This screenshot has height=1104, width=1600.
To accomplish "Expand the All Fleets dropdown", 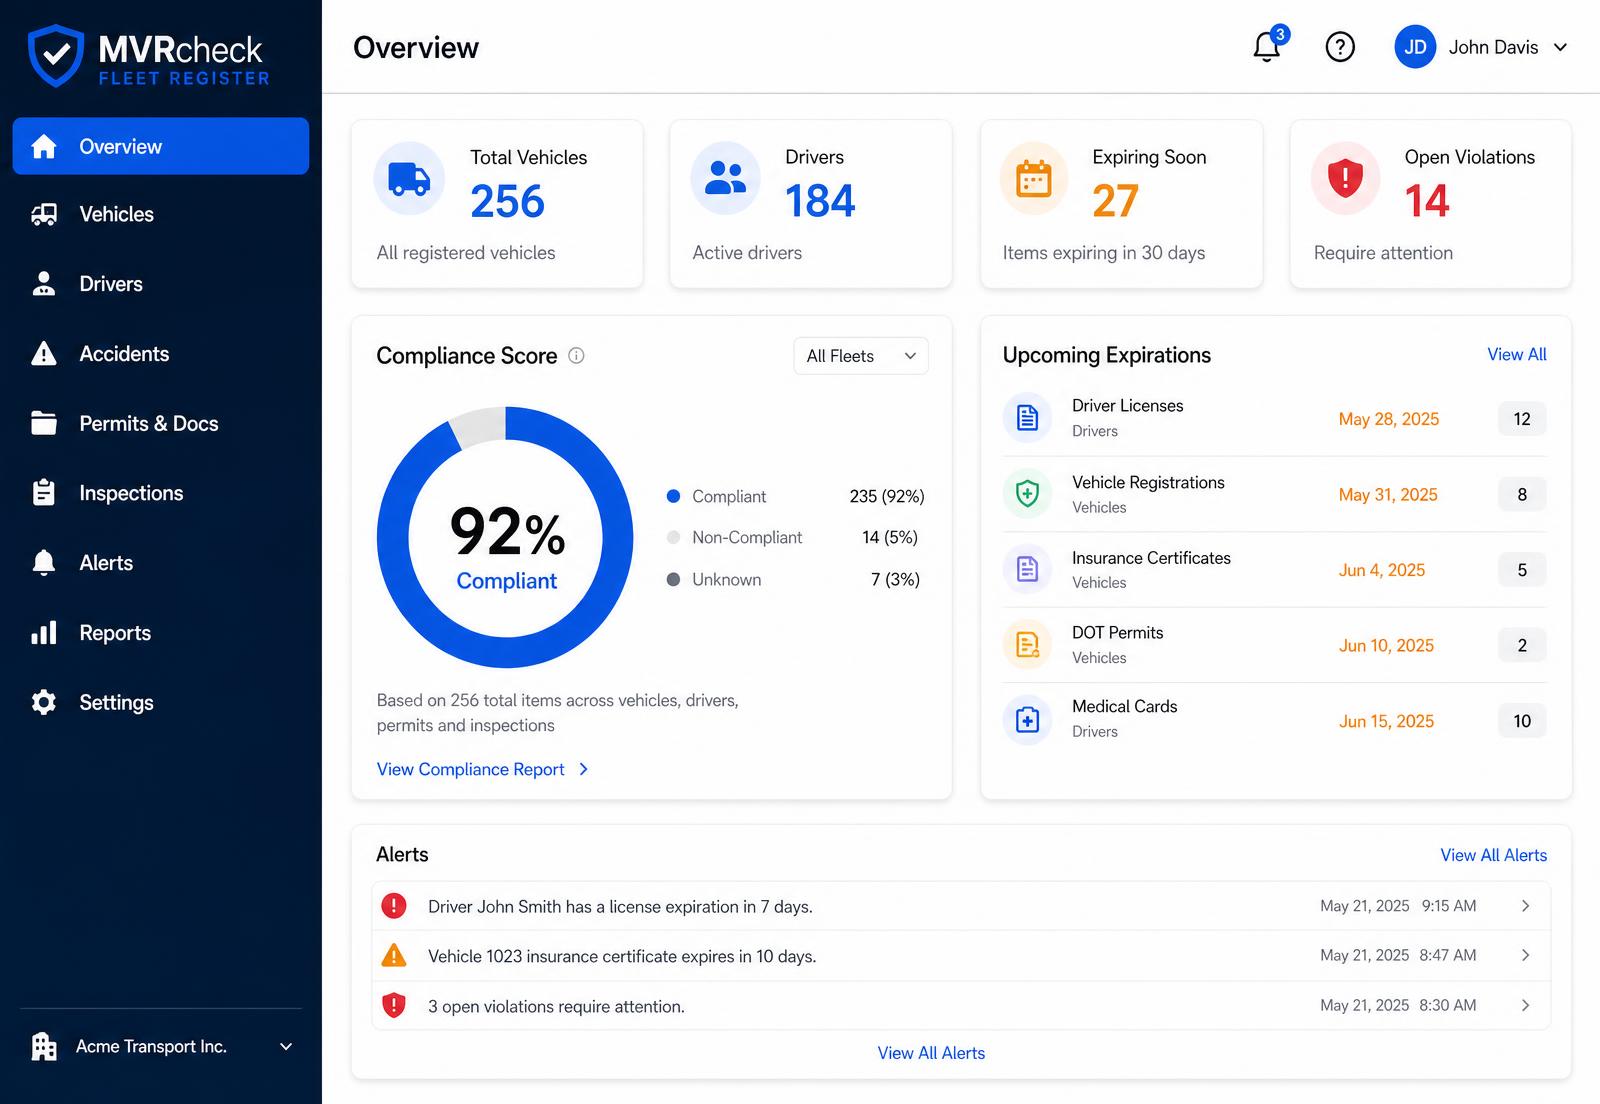I will [x=861, y=356].
